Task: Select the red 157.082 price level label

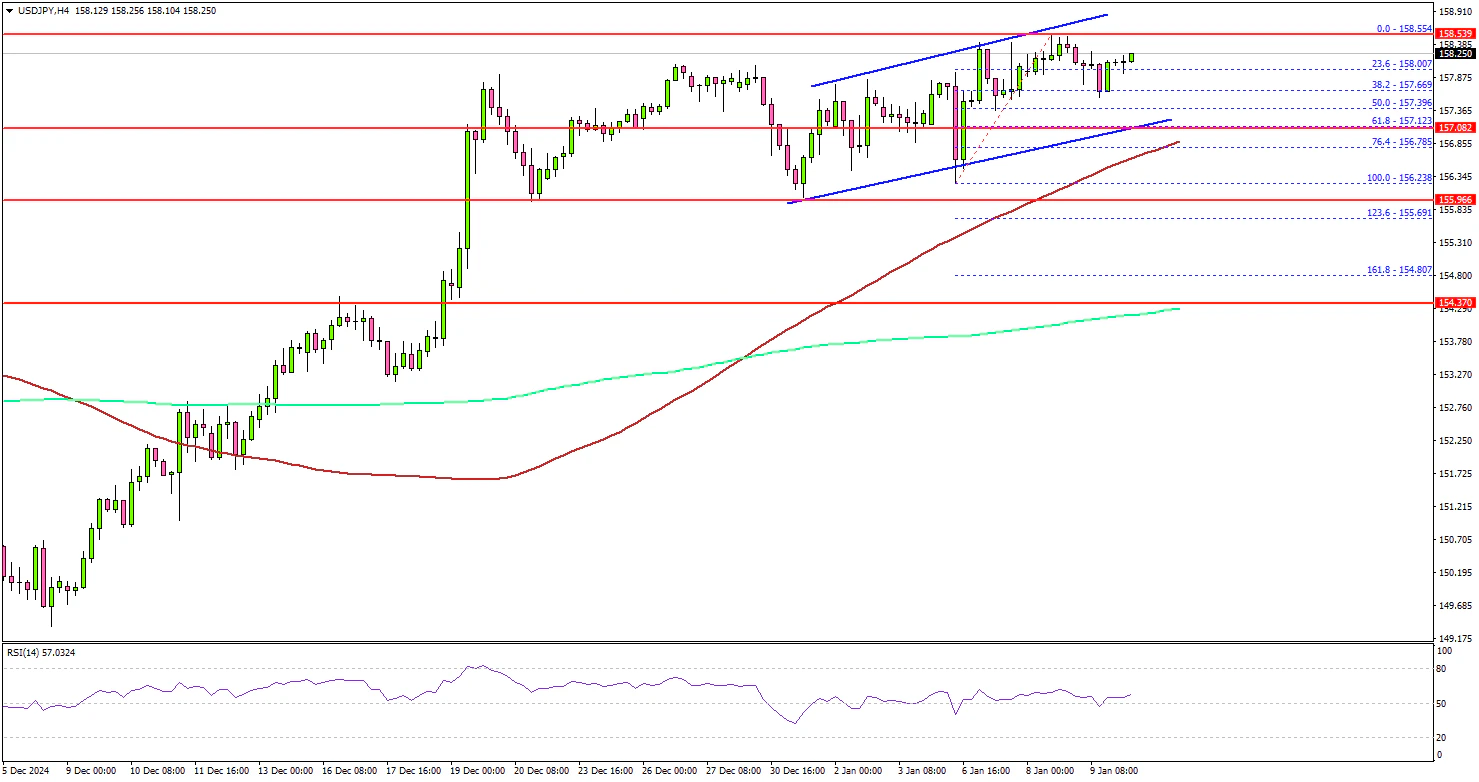Action: pos(1453,129)
